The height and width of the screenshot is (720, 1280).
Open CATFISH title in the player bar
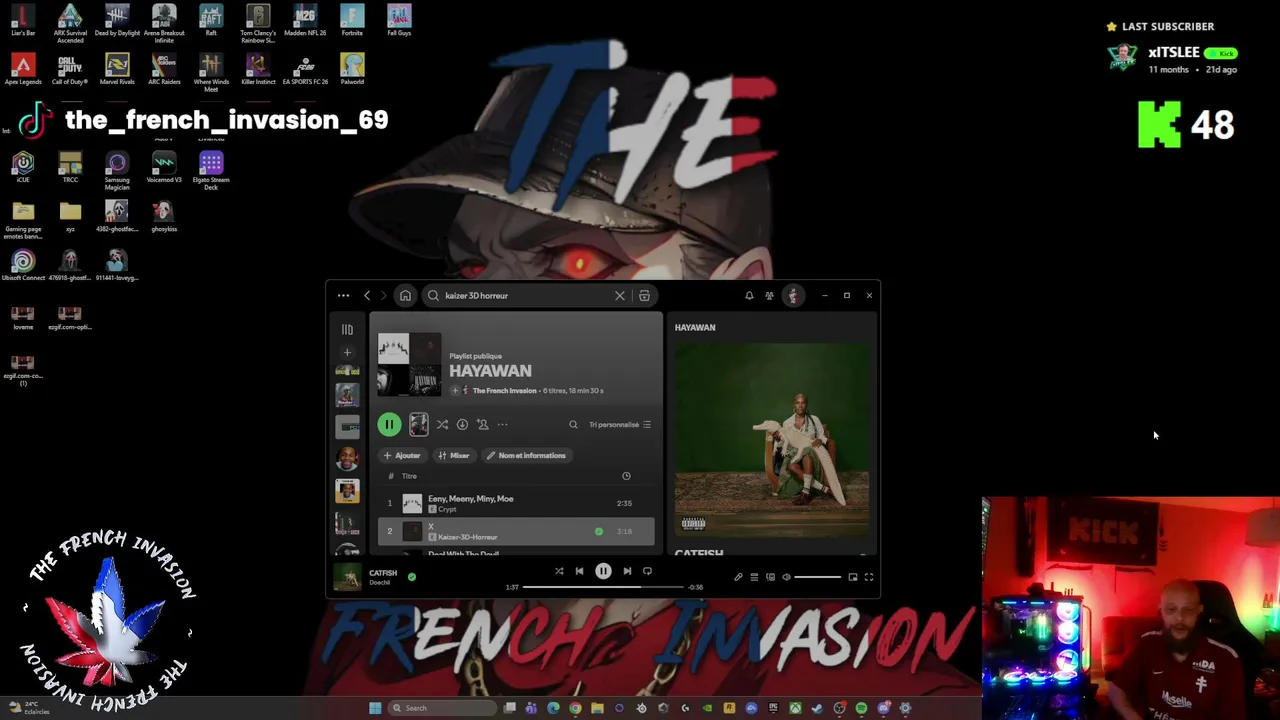point(383,573)
